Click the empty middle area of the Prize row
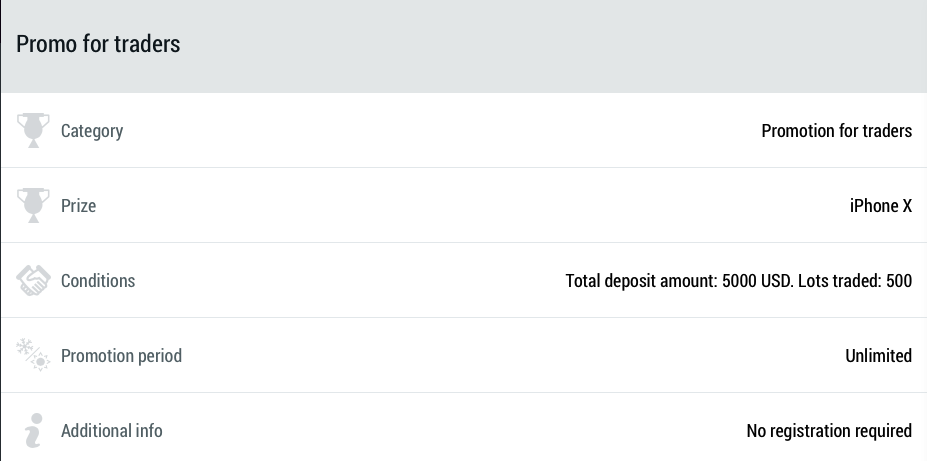 pos(450,206)
